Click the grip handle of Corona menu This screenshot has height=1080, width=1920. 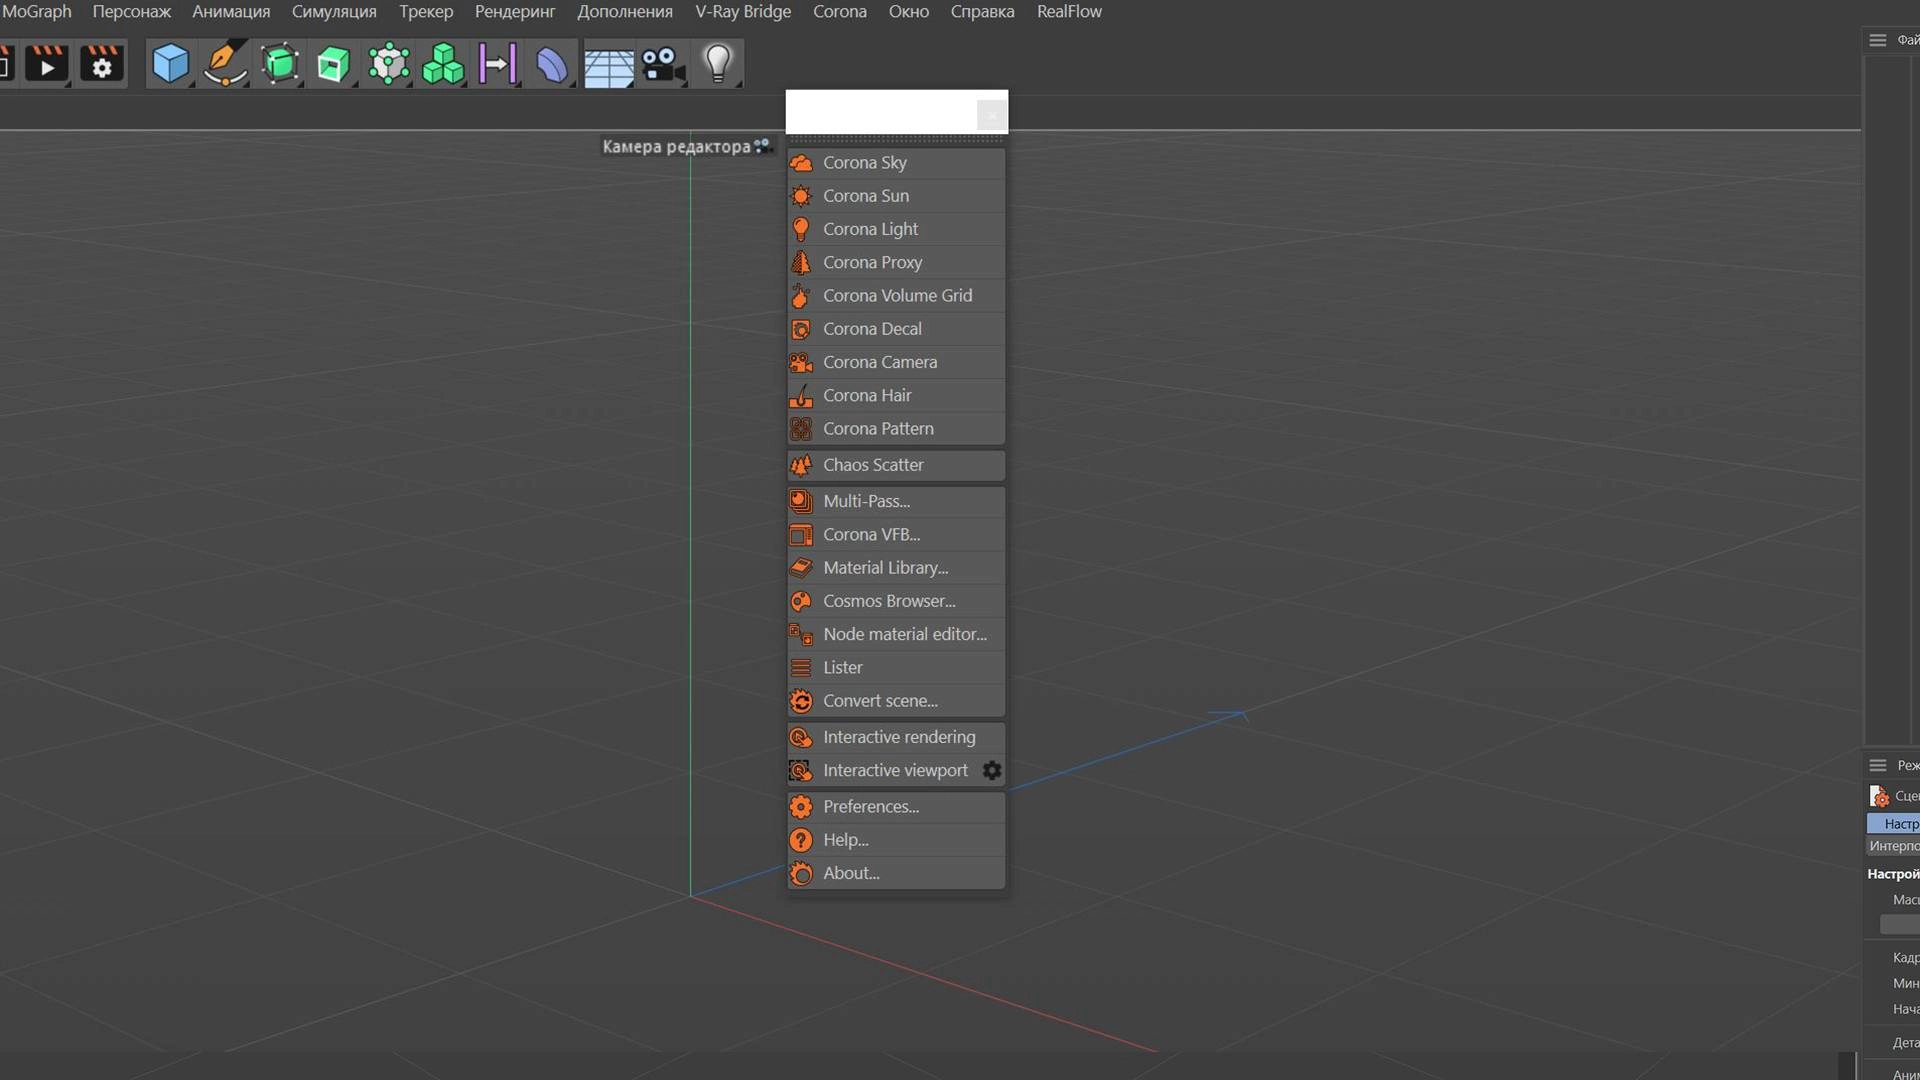point(896,139)
